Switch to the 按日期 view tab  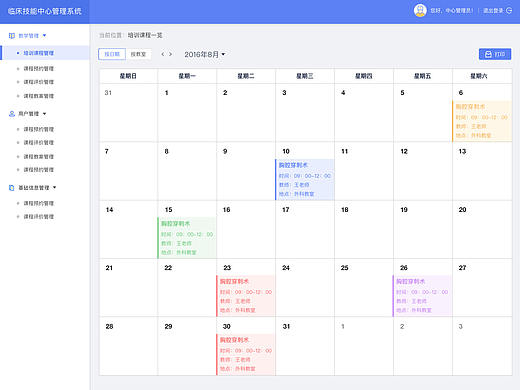pyautogui.click(x=112, y=54)
